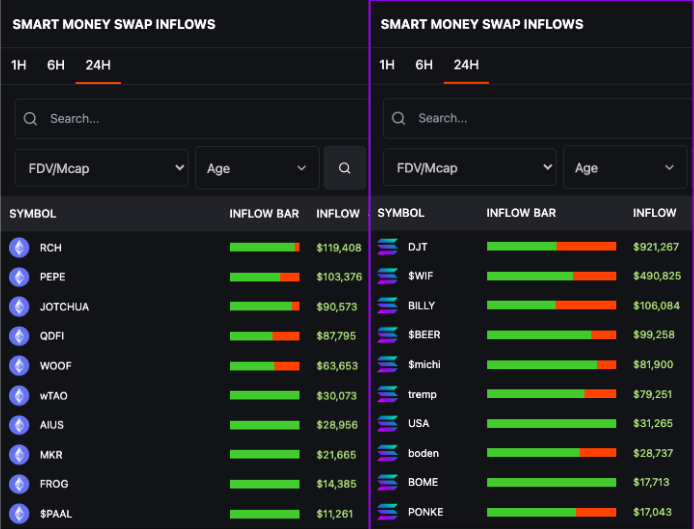Click the boden symbol name
The width and height of the screenshot is (694, 529).
point(424,453)
